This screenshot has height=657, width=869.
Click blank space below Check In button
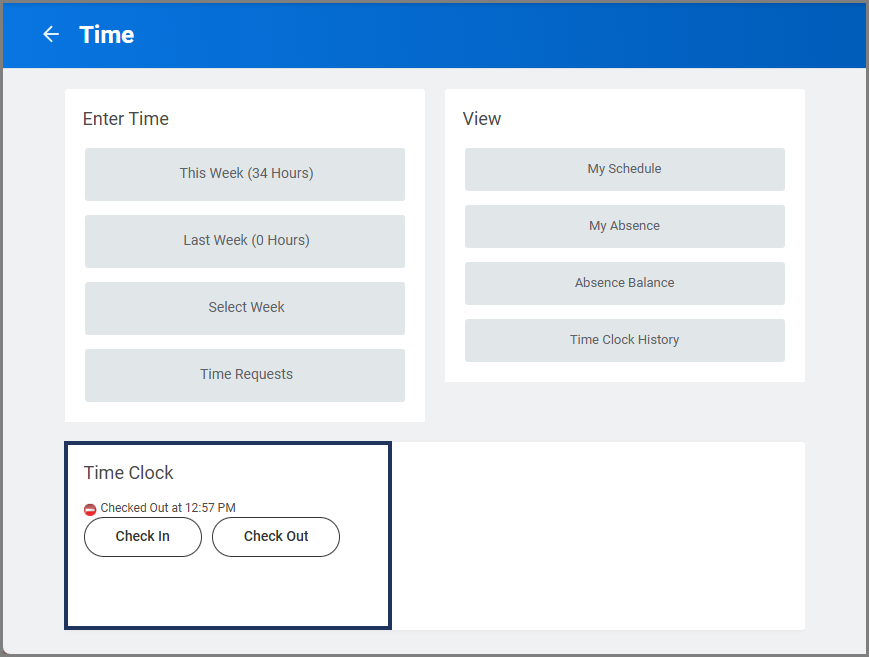(143, 593)
